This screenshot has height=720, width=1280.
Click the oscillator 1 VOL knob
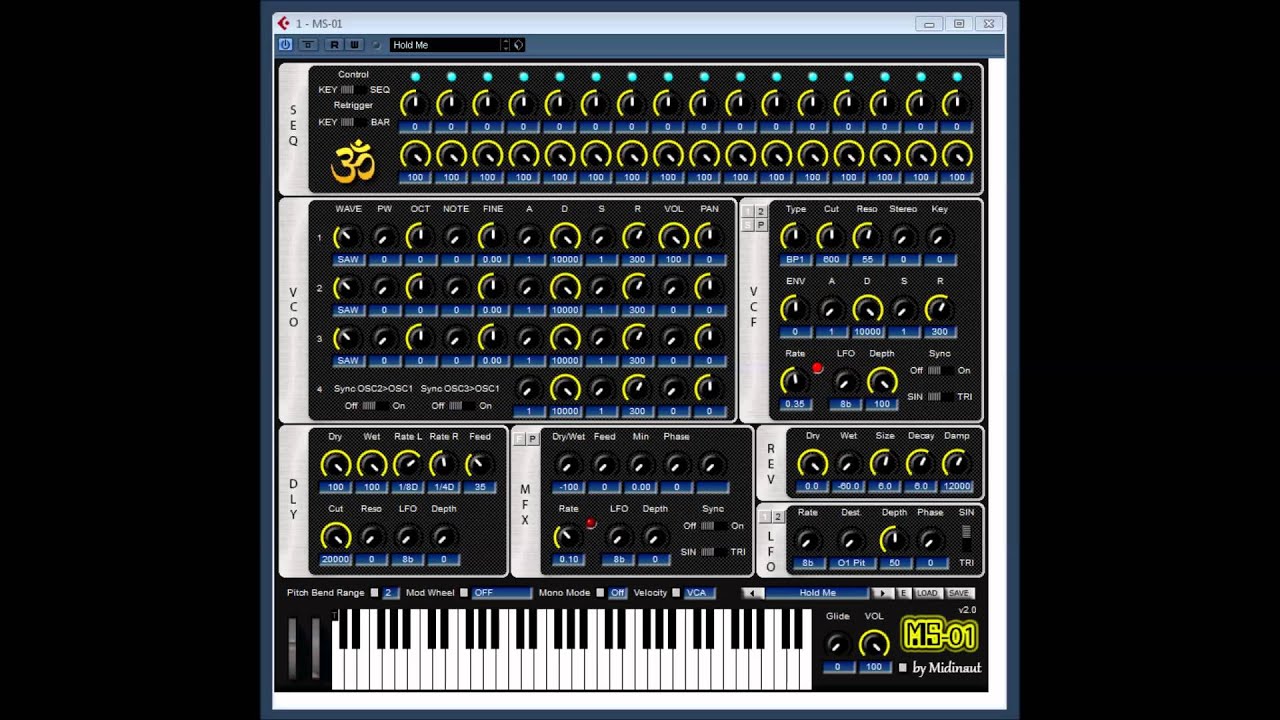673,237
